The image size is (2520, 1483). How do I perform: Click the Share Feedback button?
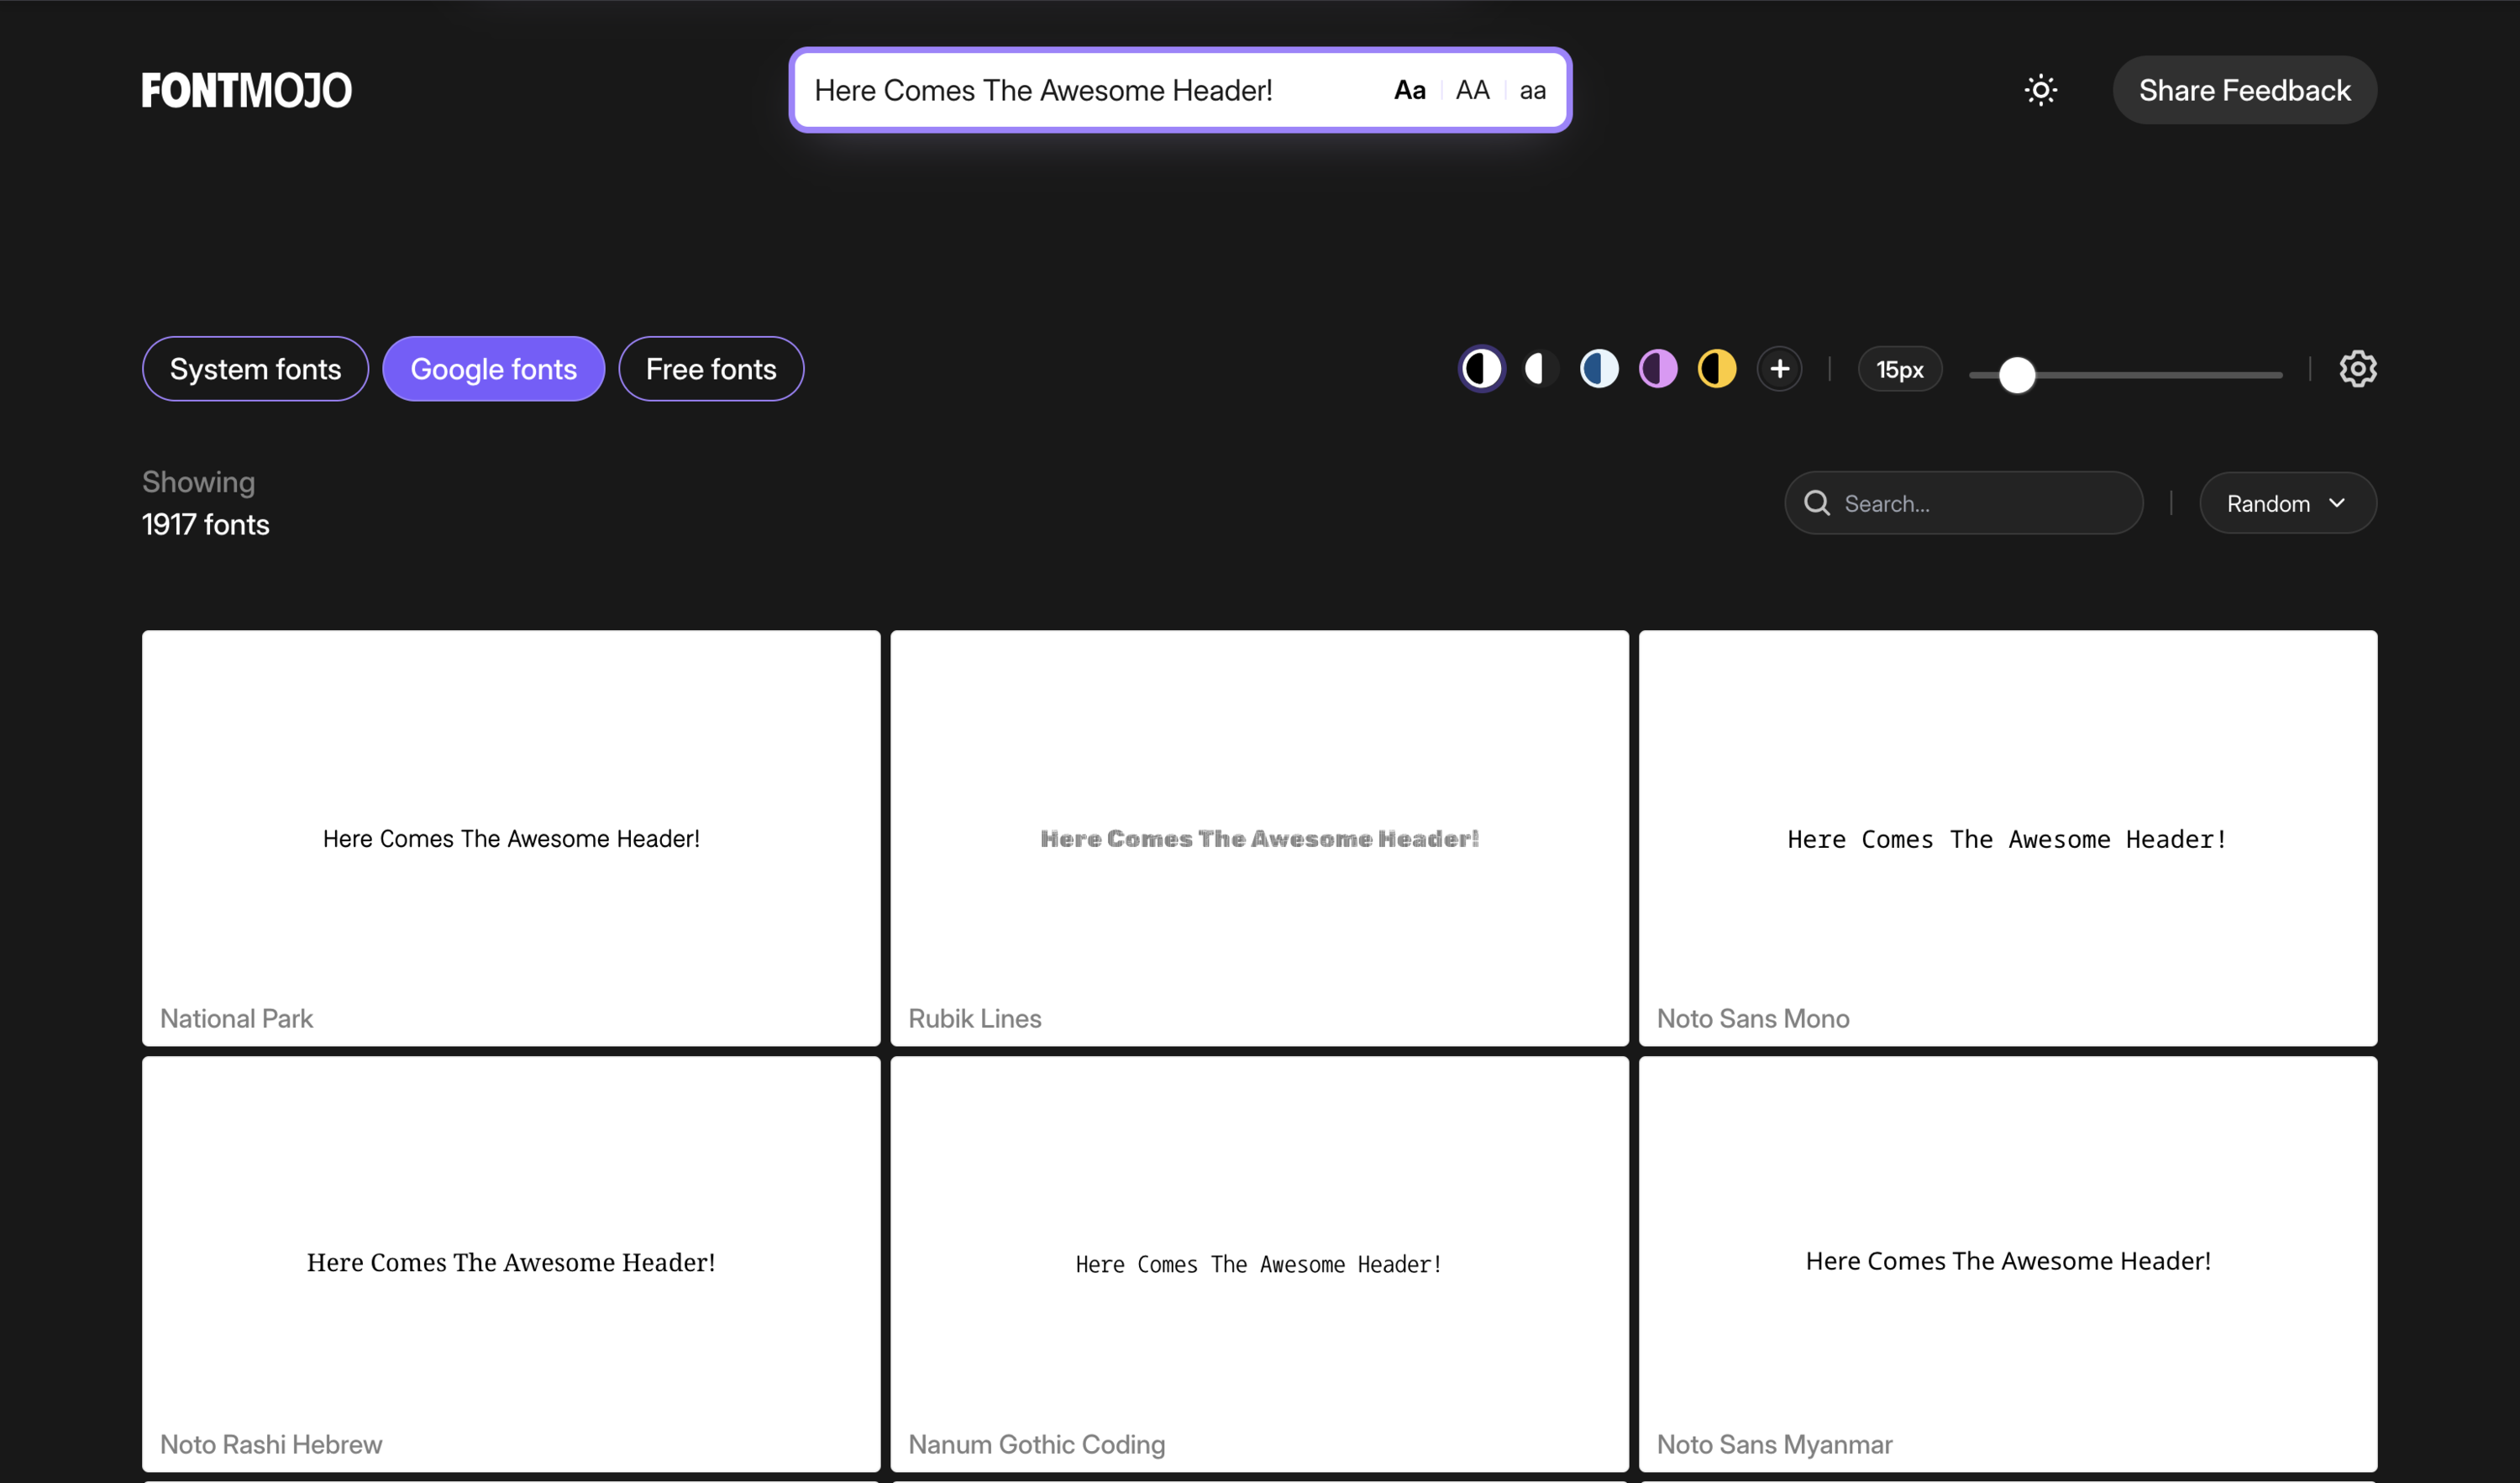(x=2244, y=90)
